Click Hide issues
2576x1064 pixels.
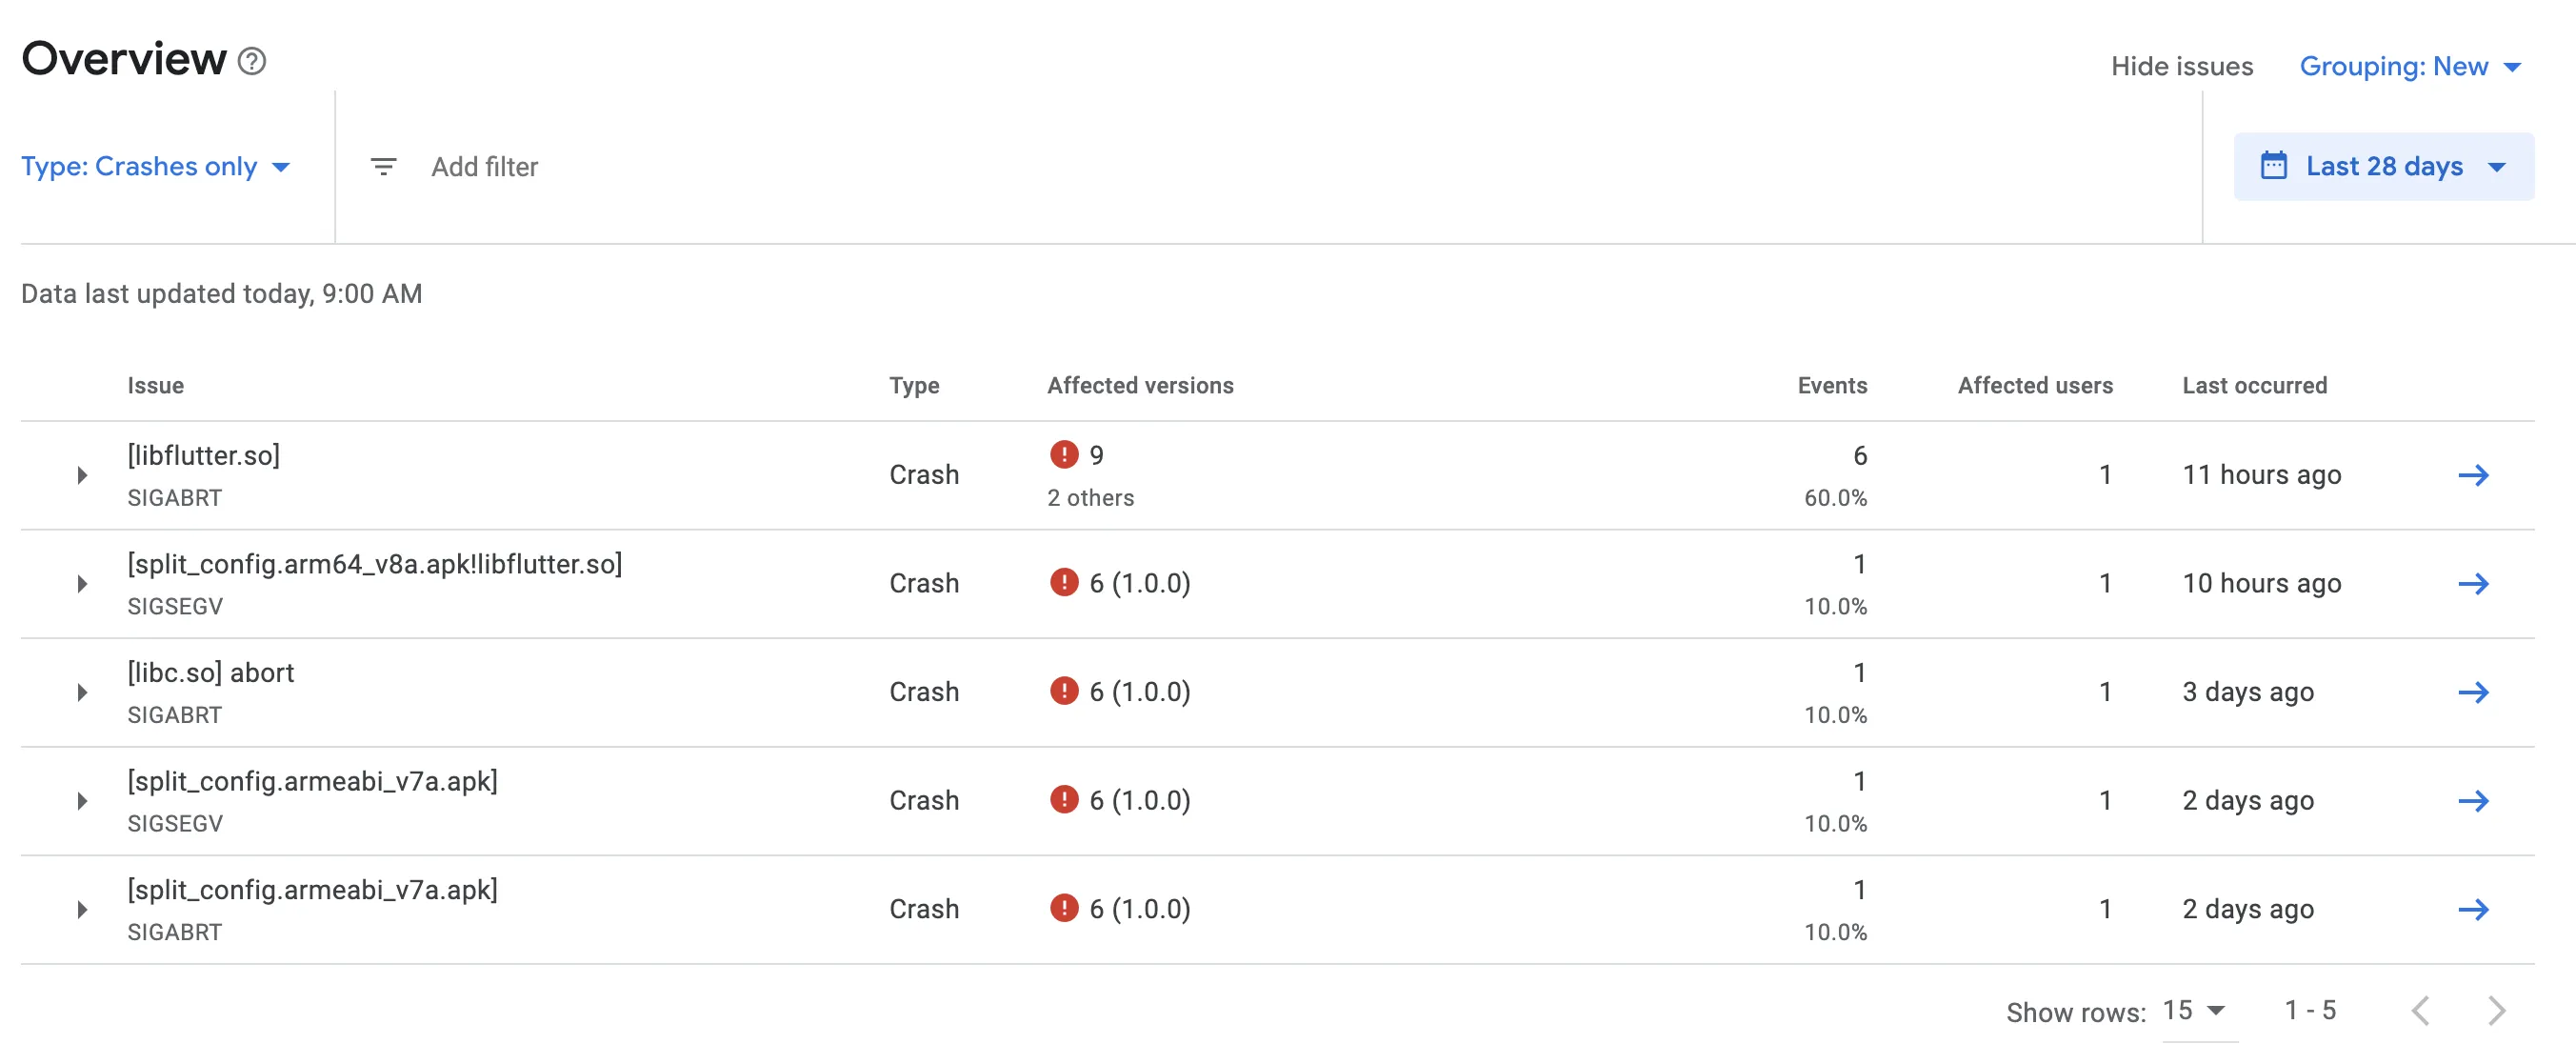pos(2181,67)
